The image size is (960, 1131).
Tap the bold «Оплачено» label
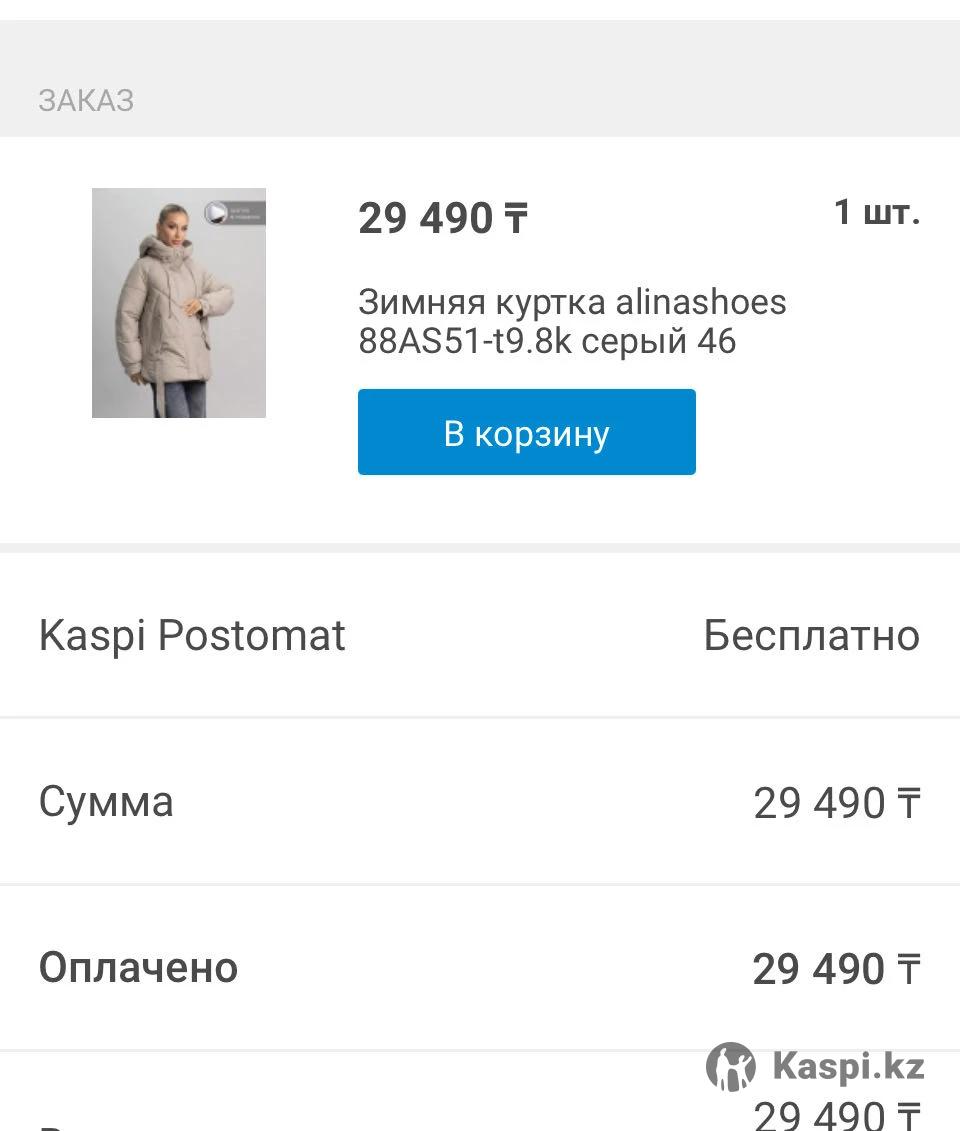click(138, 968)
